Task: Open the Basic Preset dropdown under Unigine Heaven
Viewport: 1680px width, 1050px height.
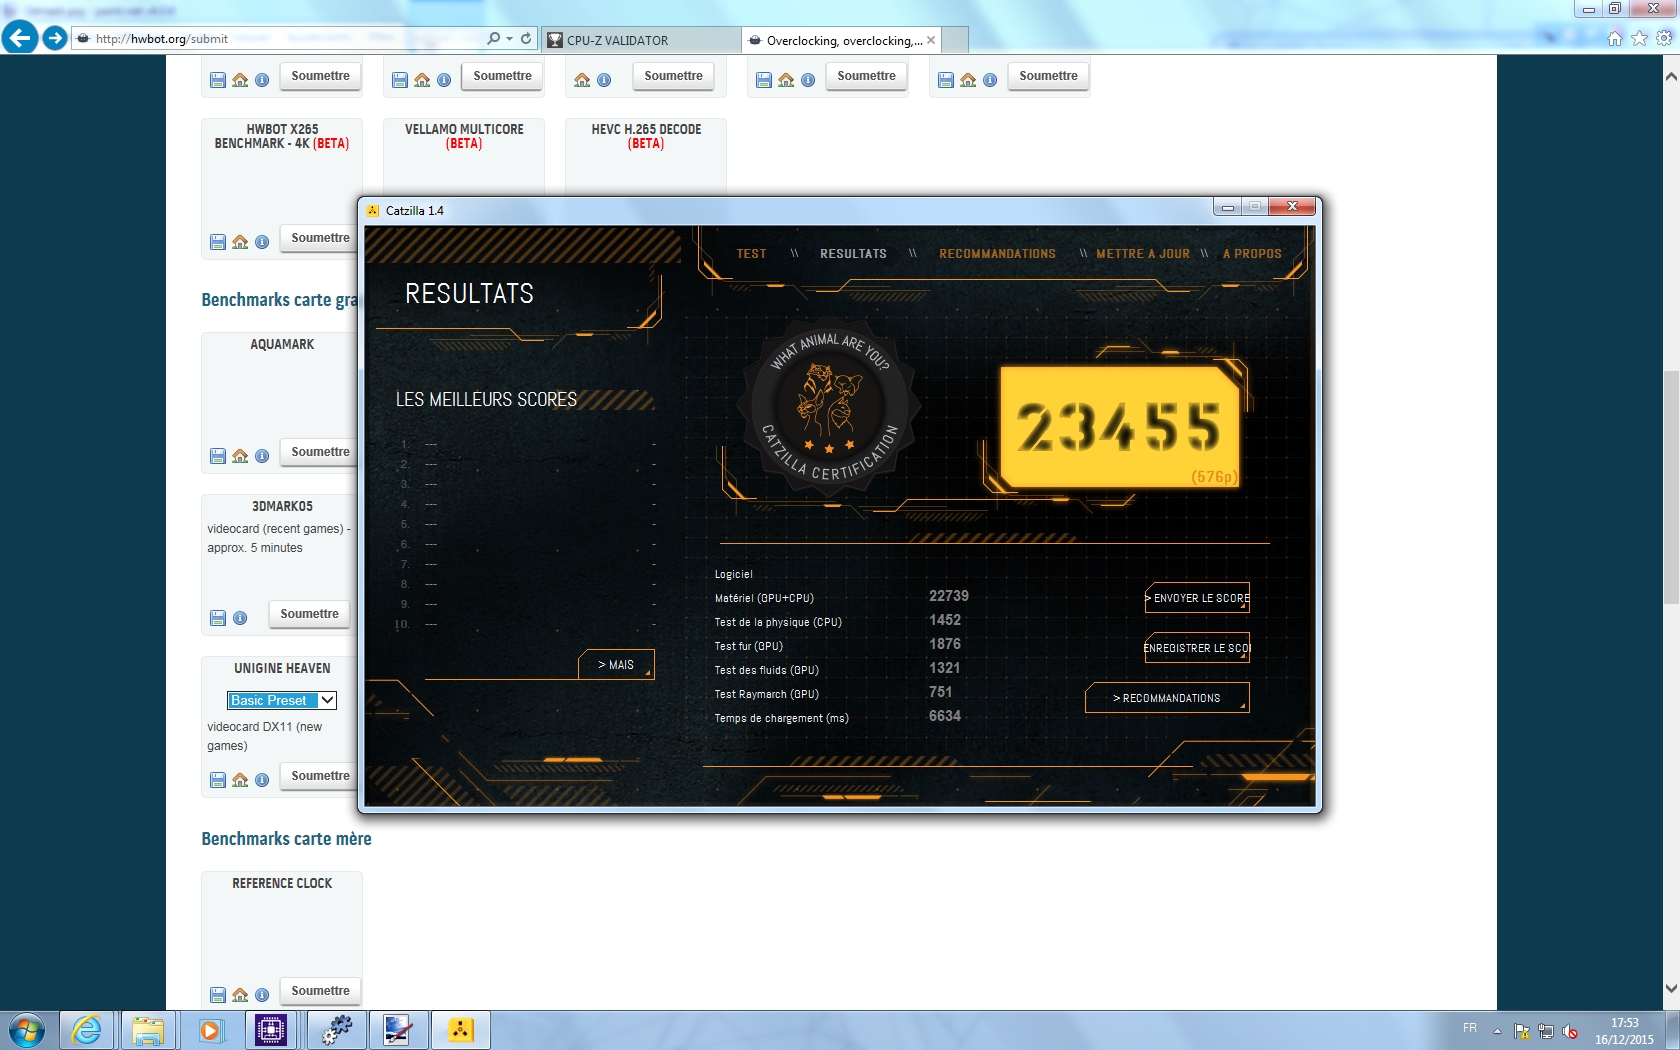Action: 282,700
